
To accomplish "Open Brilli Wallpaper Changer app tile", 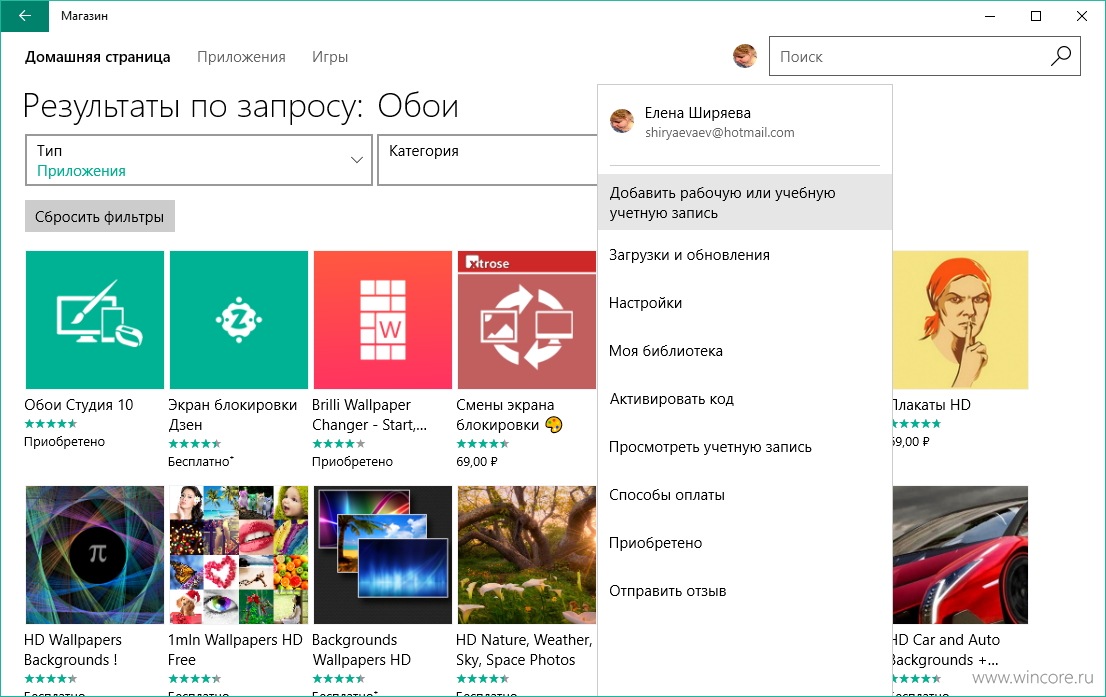I will coord(382,320).
